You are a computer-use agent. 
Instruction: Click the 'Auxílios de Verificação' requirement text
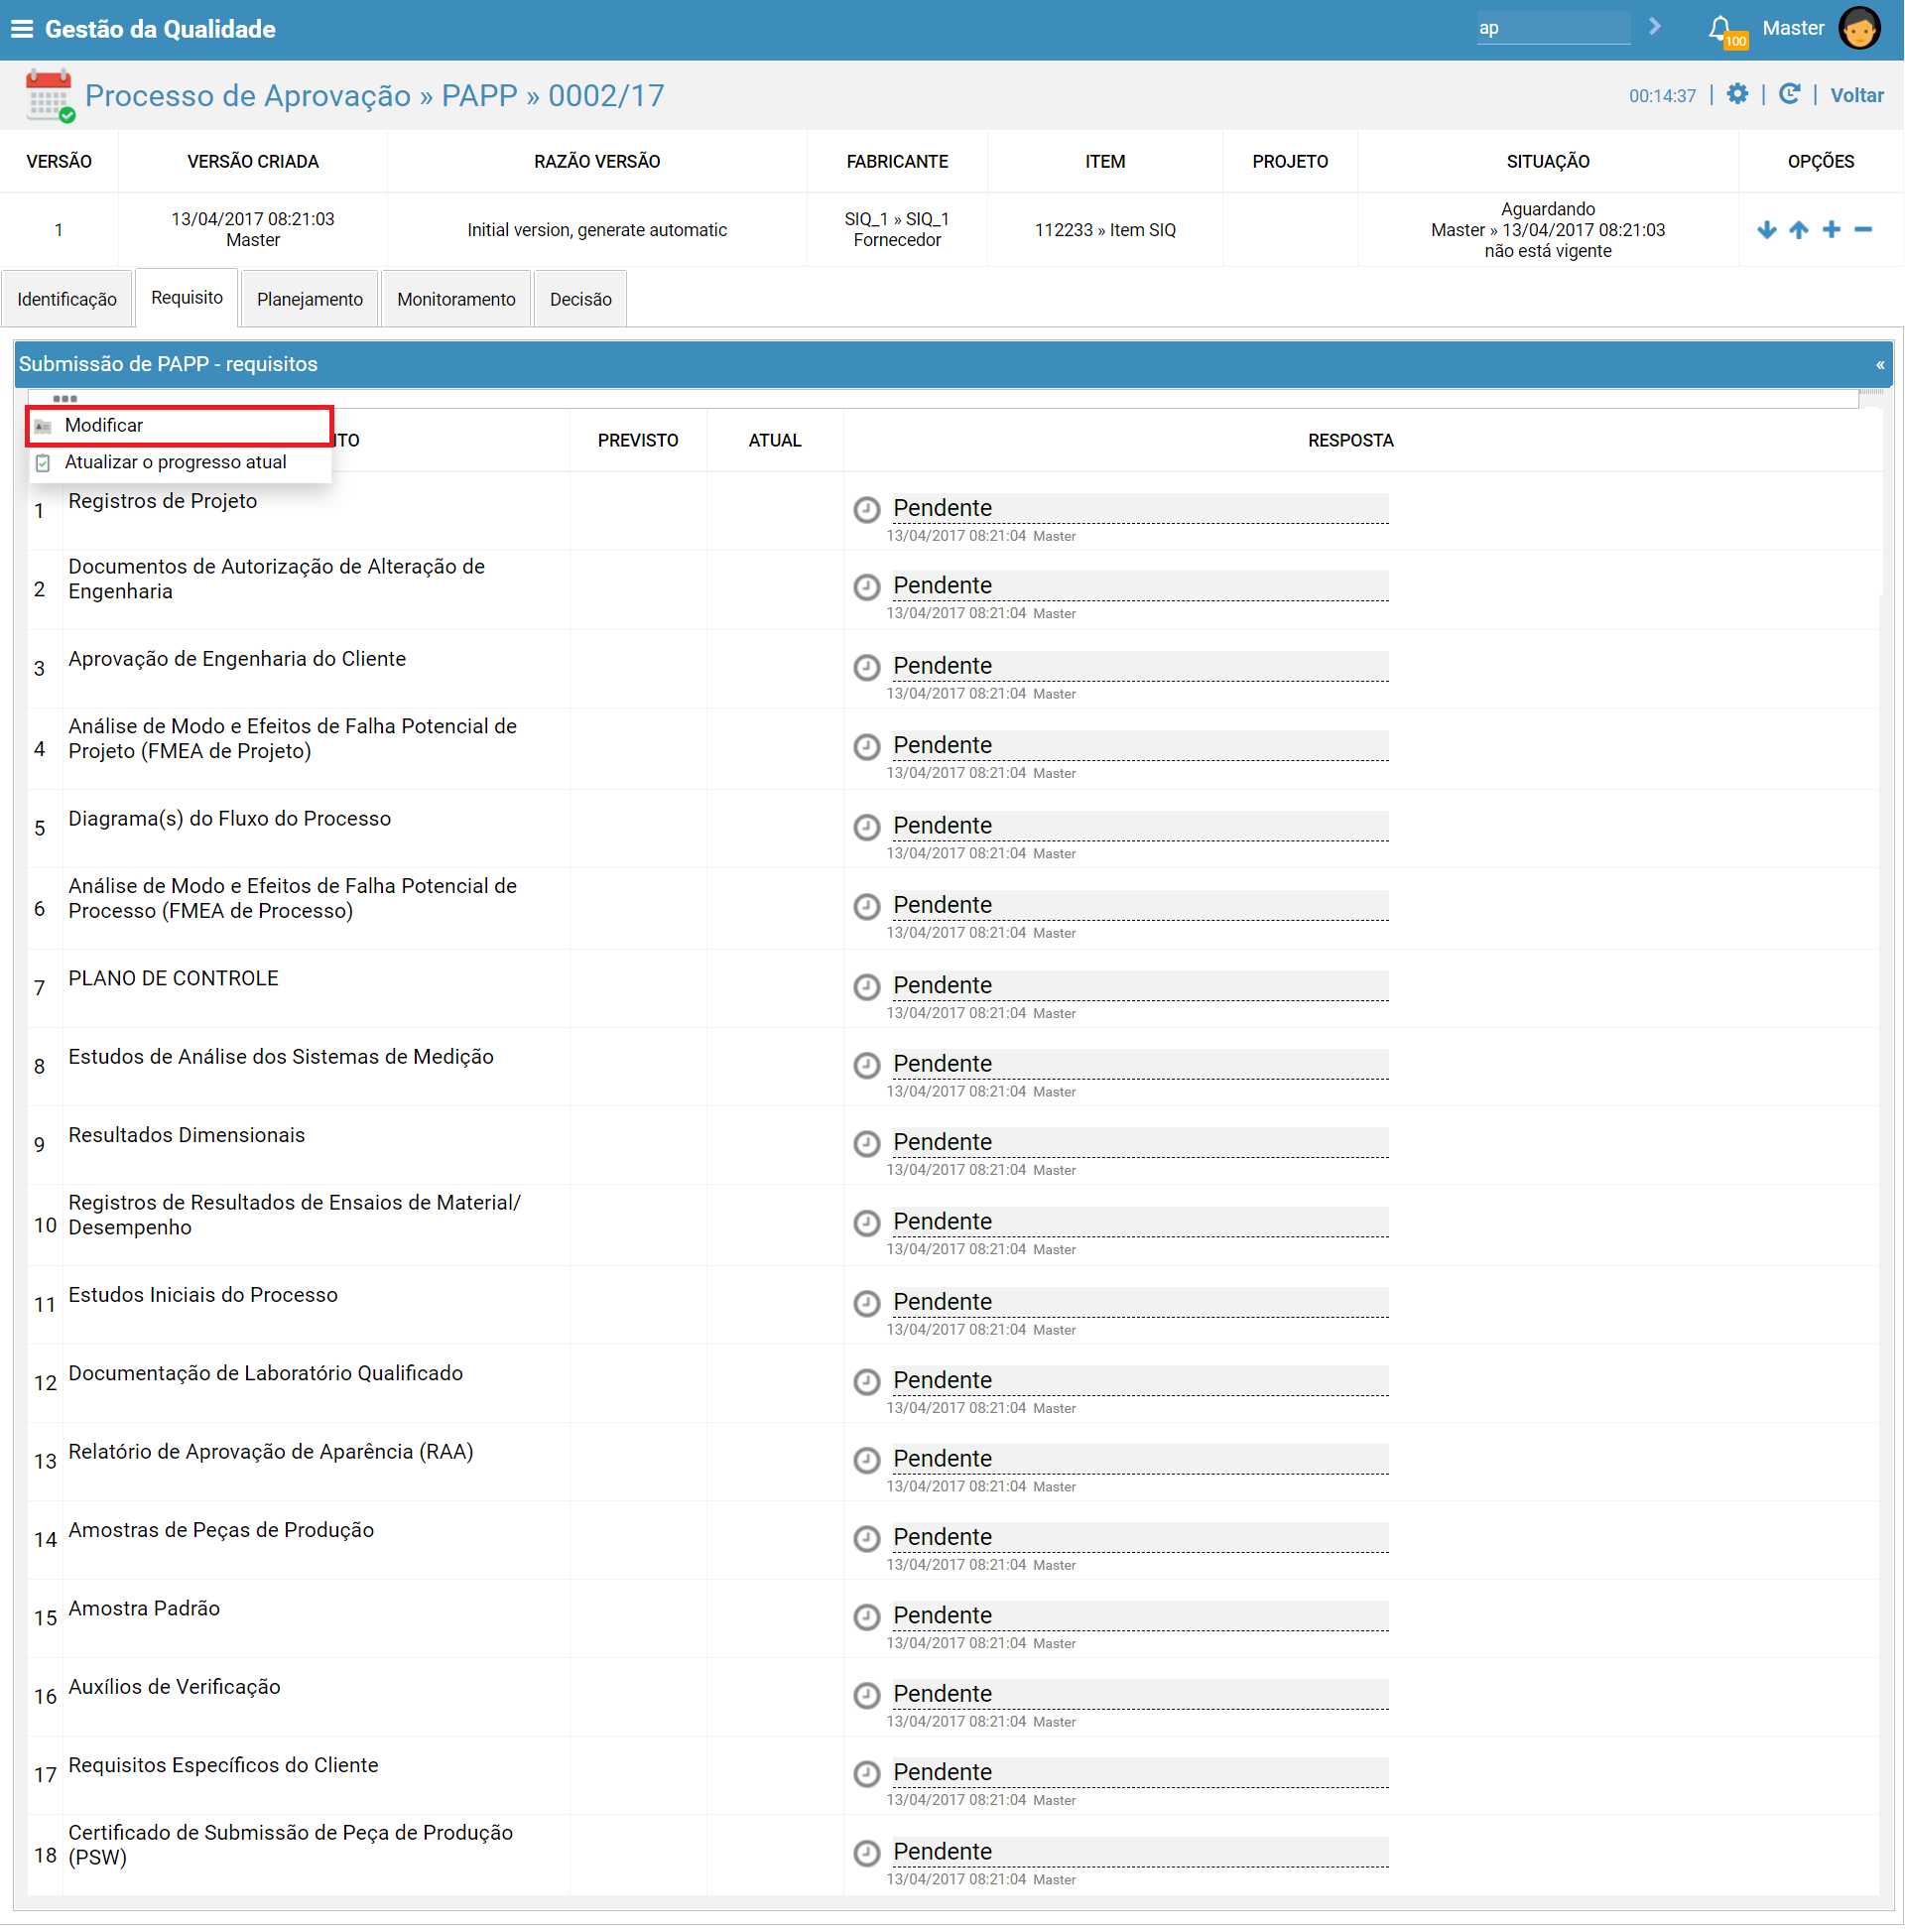(174, 1687)
